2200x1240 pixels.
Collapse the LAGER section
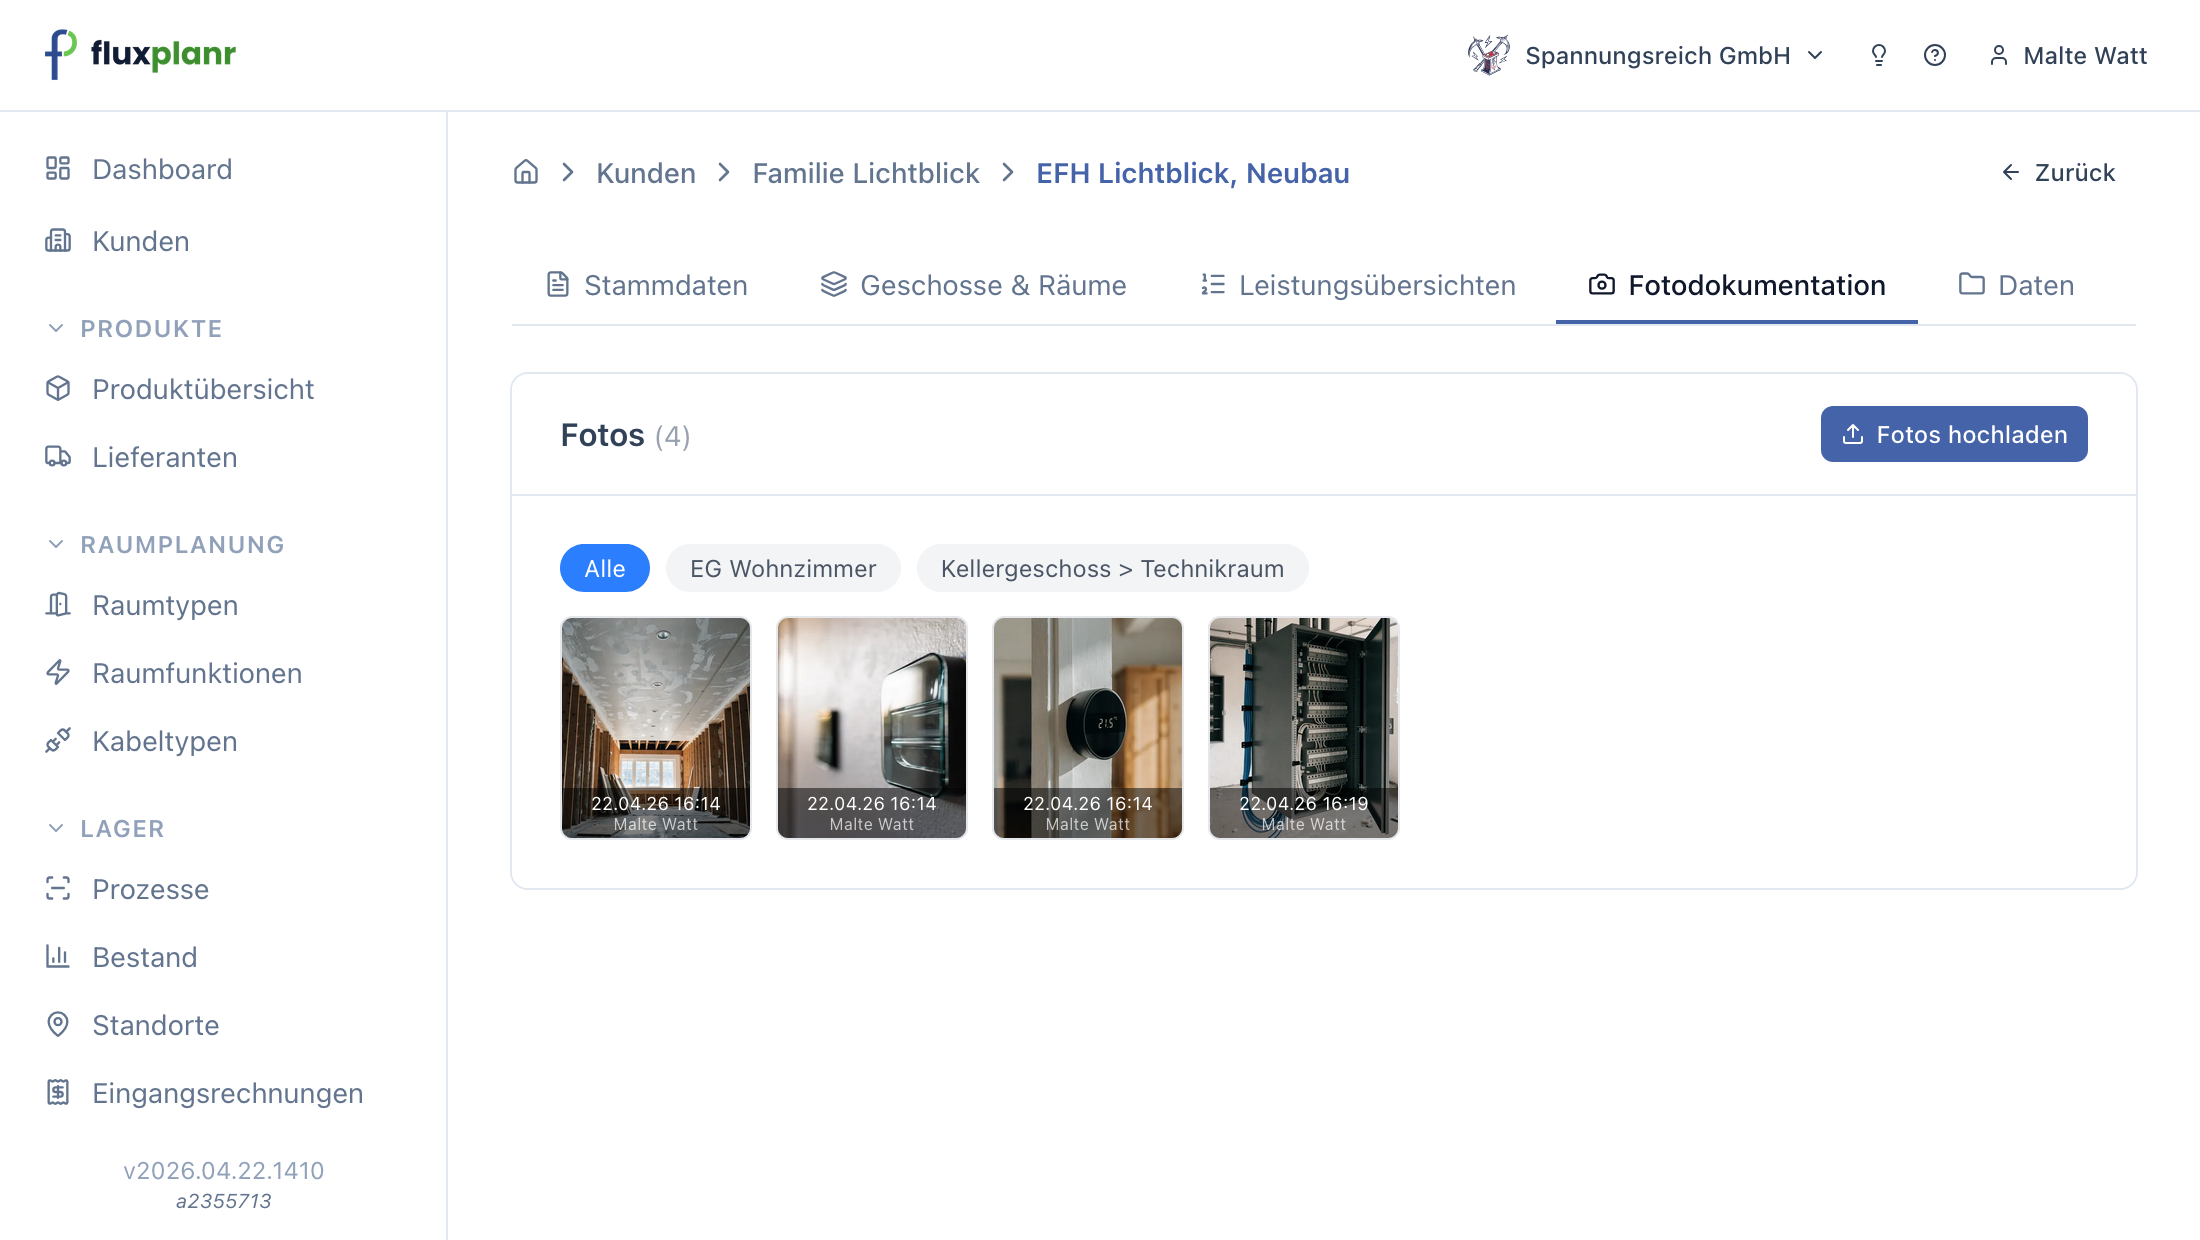pyautogui.click(x=106, y=828)
